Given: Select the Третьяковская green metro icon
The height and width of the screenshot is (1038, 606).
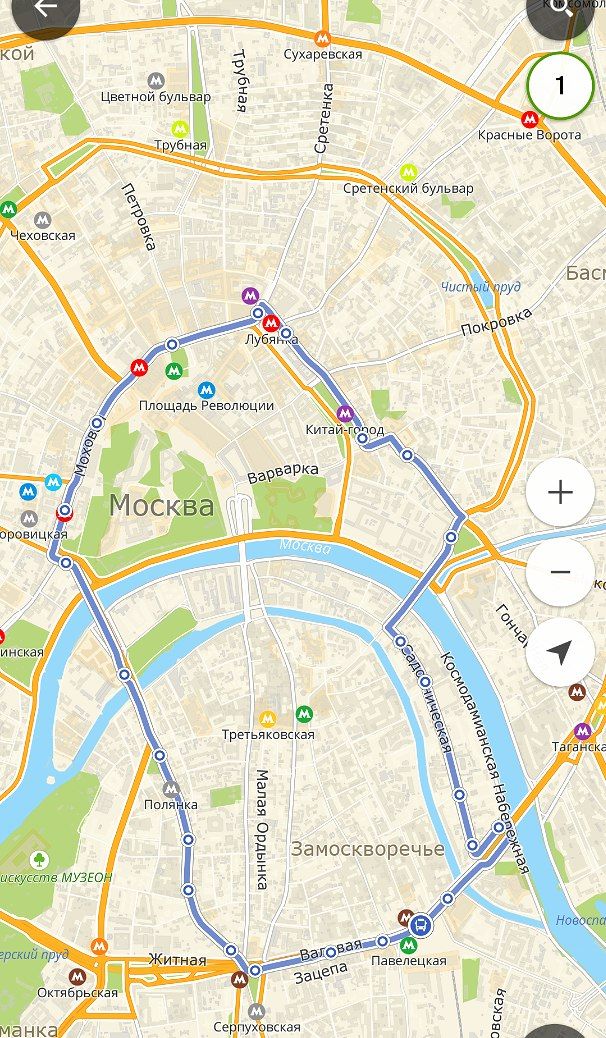Looking at the screenshot, I should pyautogui.click(x=304, y=714).
